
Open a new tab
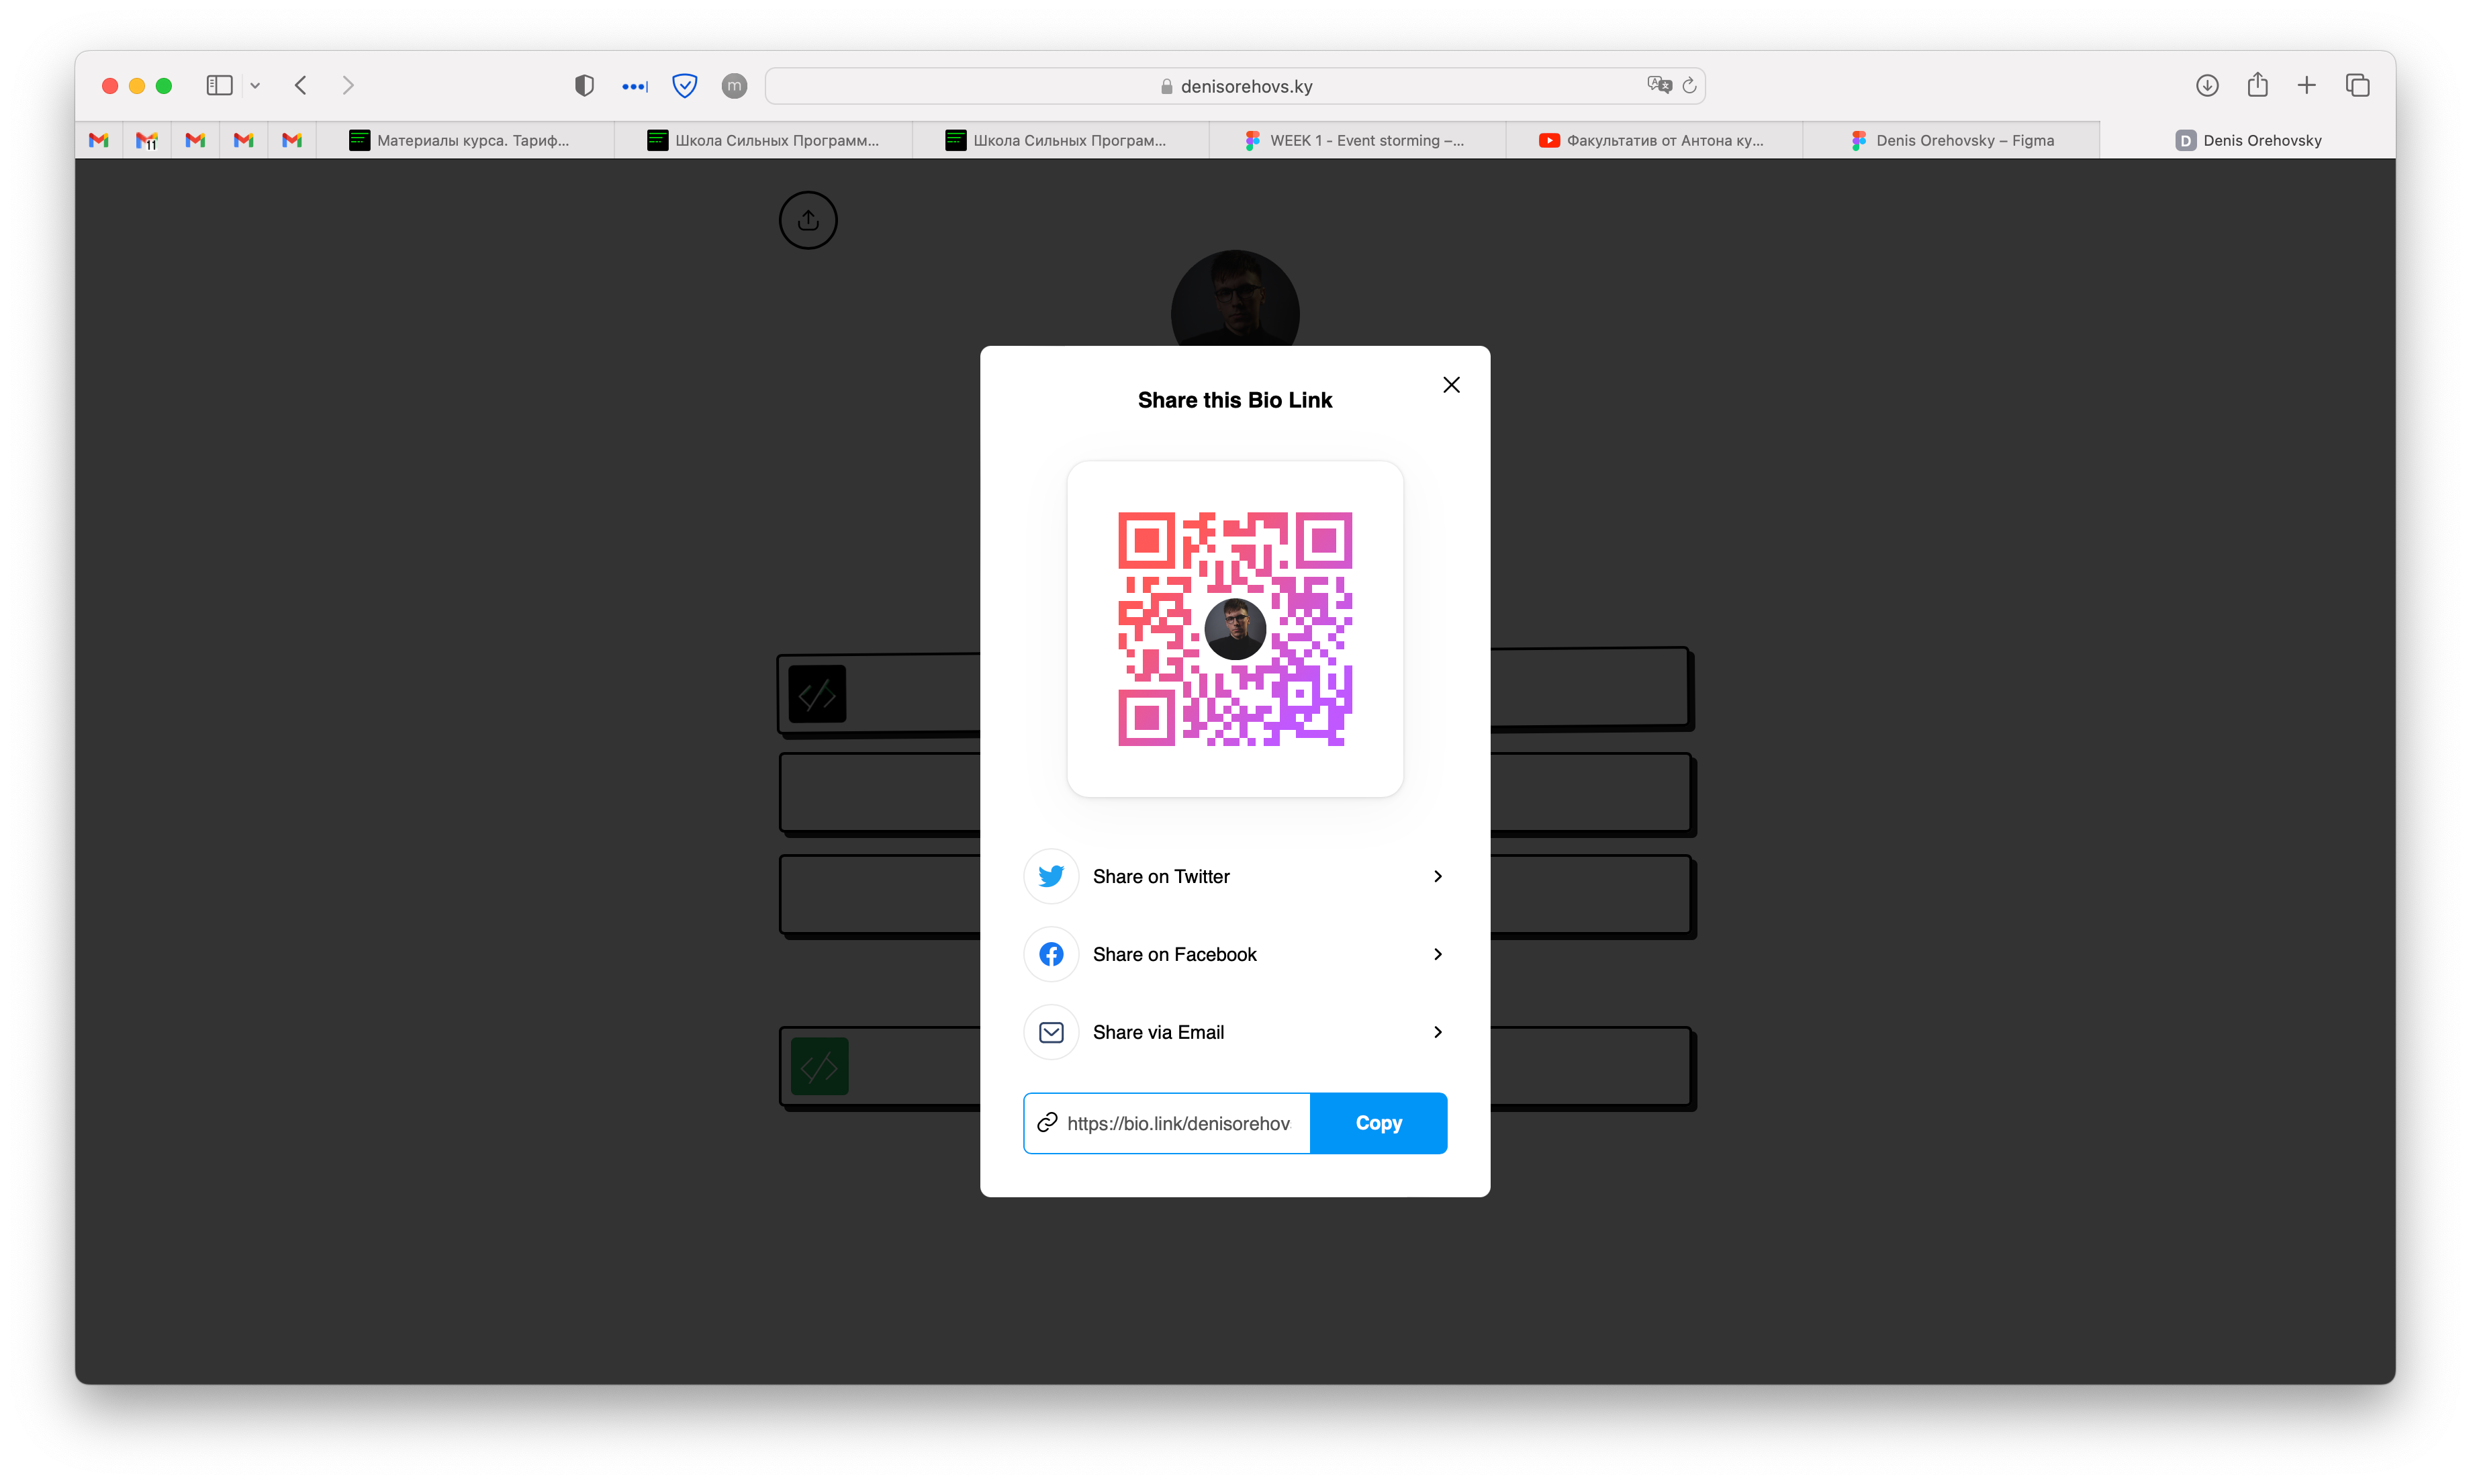click(x=2306, y=86)
